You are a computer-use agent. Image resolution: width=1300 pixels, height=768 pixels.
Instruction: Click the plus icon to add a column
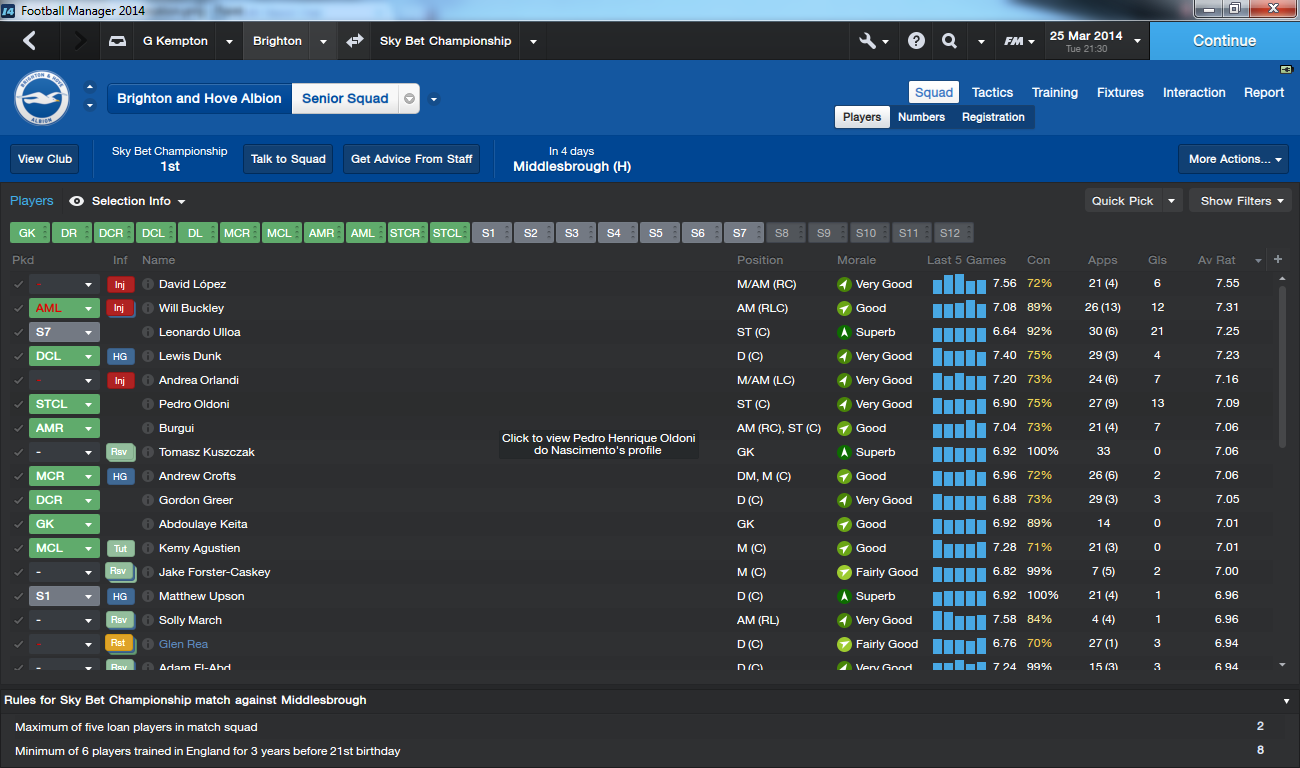tap(1277, 260)
